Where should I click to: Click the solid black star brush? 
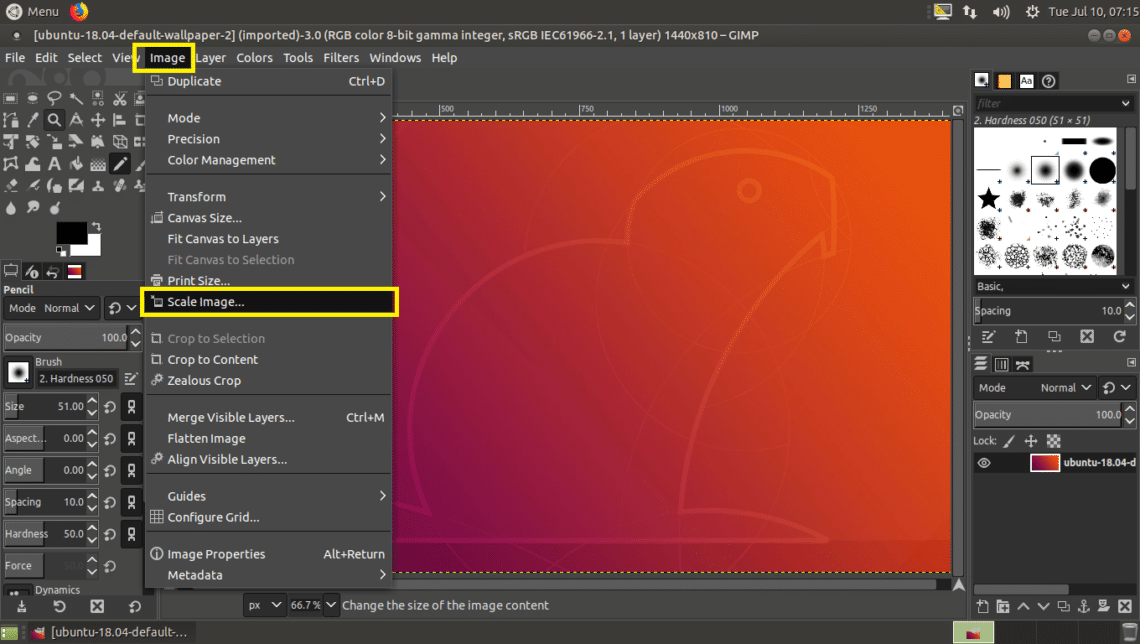tap(988, 199)
